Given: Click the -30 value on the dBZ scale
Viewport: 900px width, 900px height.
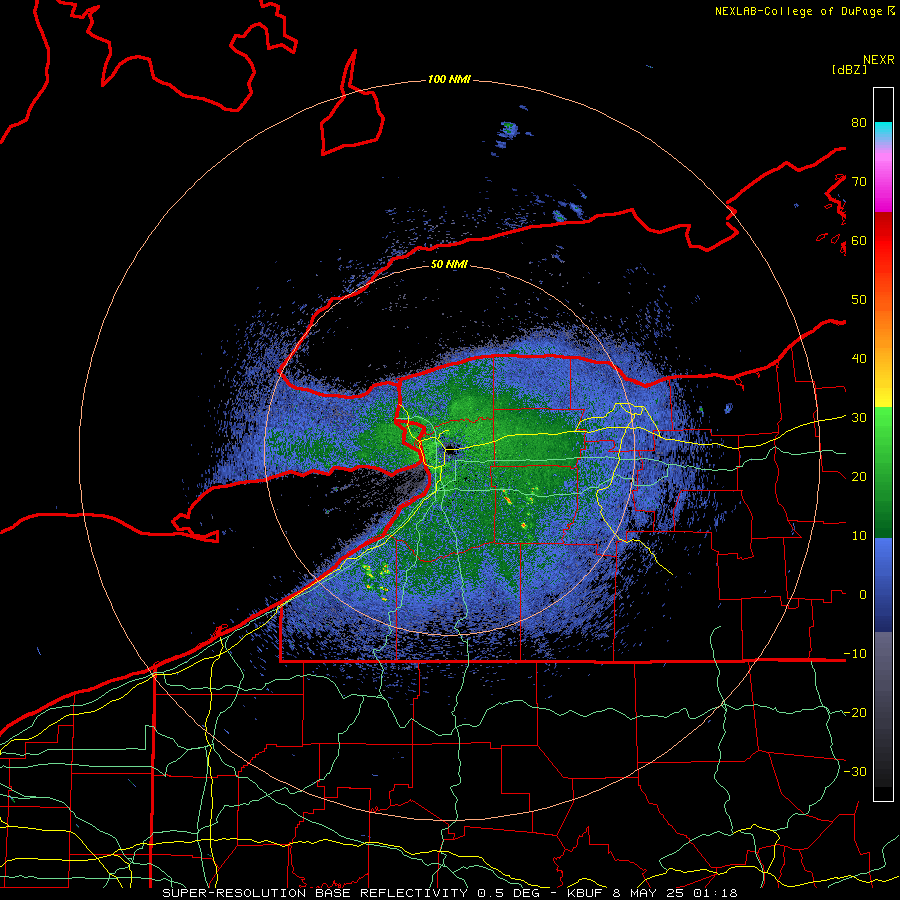Looking at the screenshot, I should click(855, 771).
